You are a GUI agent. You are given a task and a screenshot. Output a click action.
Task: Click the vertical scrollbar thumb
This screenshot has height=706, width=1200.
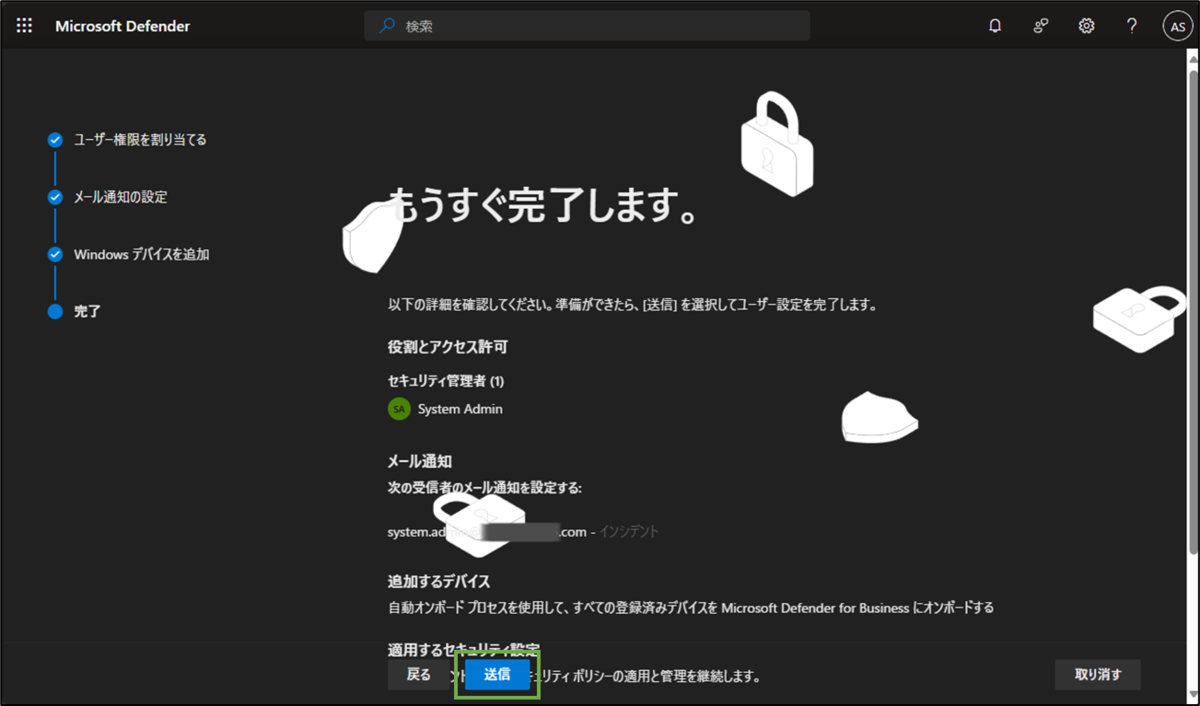point(1192,310)
